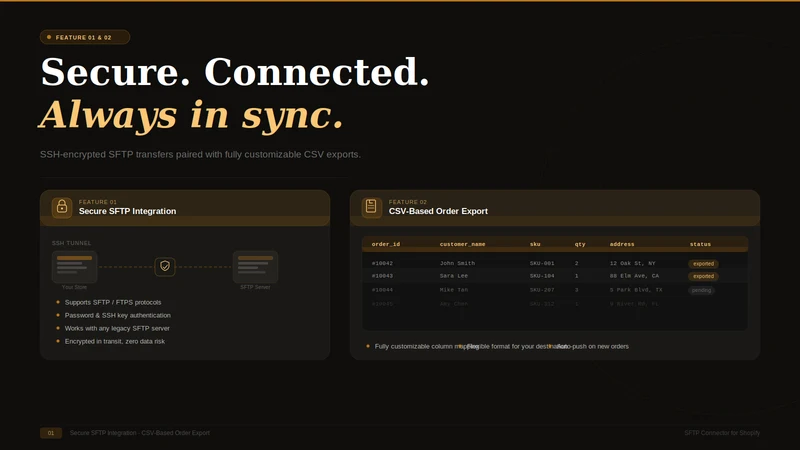Click the order_id column header

[x=386, y=244]
